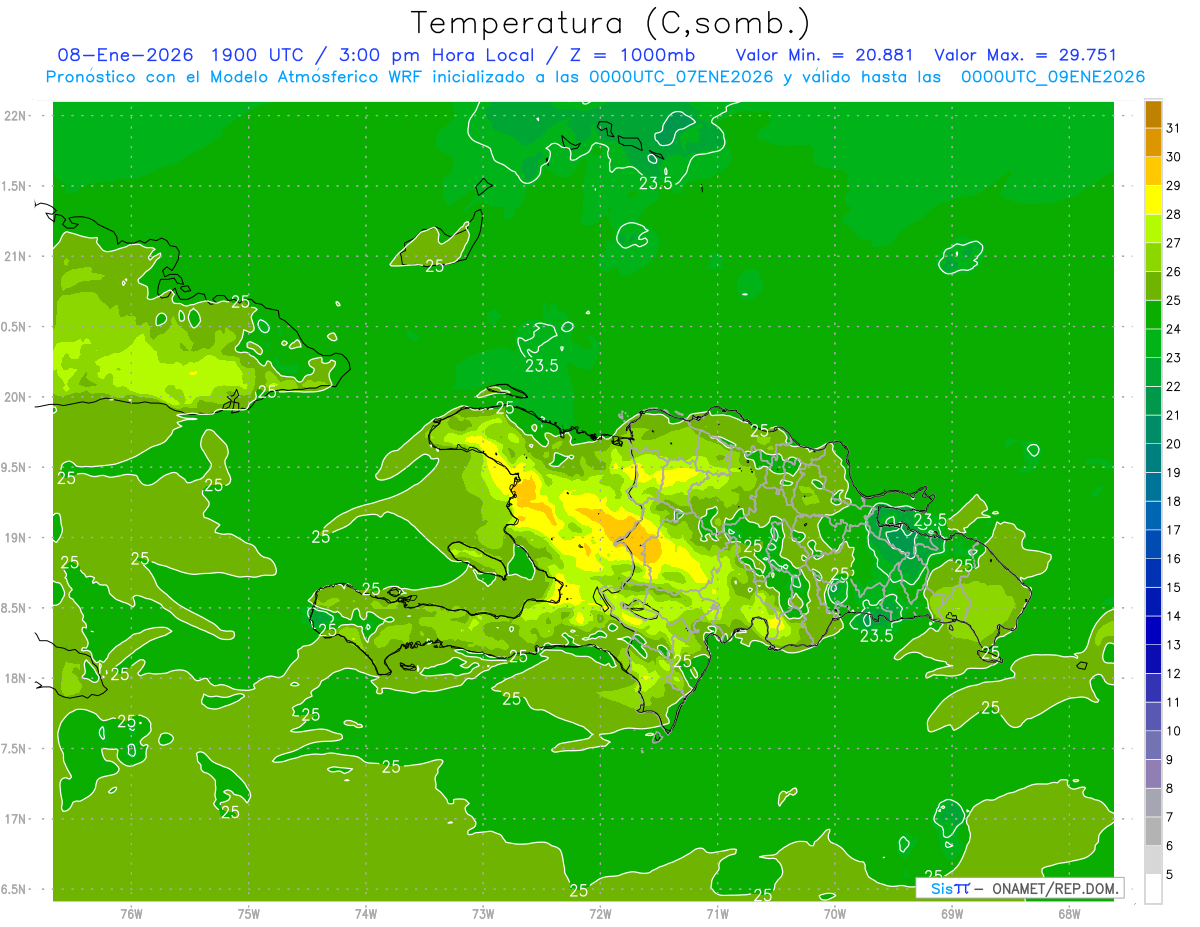The image size is (1200, 927).
Task: Click the truncated '7.5N' latitude label
Action: click(15, 749)
